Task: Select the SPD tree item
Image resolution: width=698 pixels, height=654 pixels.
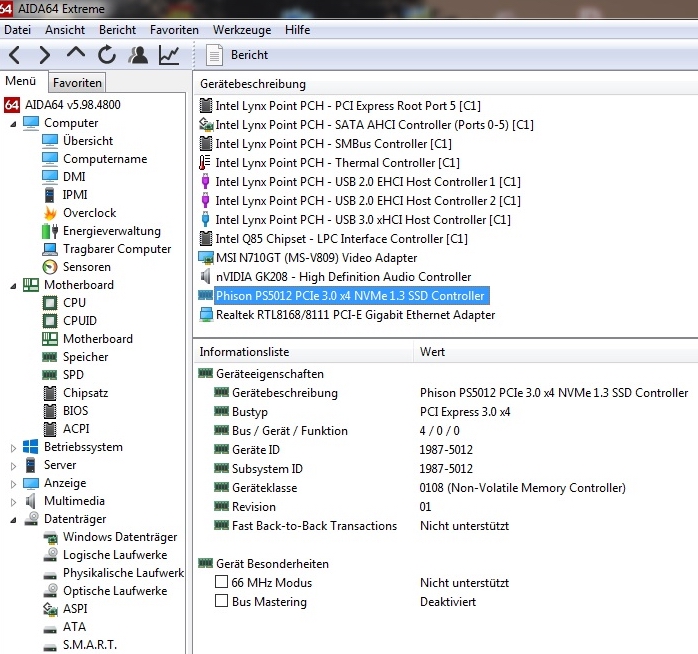Action: point(73,375)
